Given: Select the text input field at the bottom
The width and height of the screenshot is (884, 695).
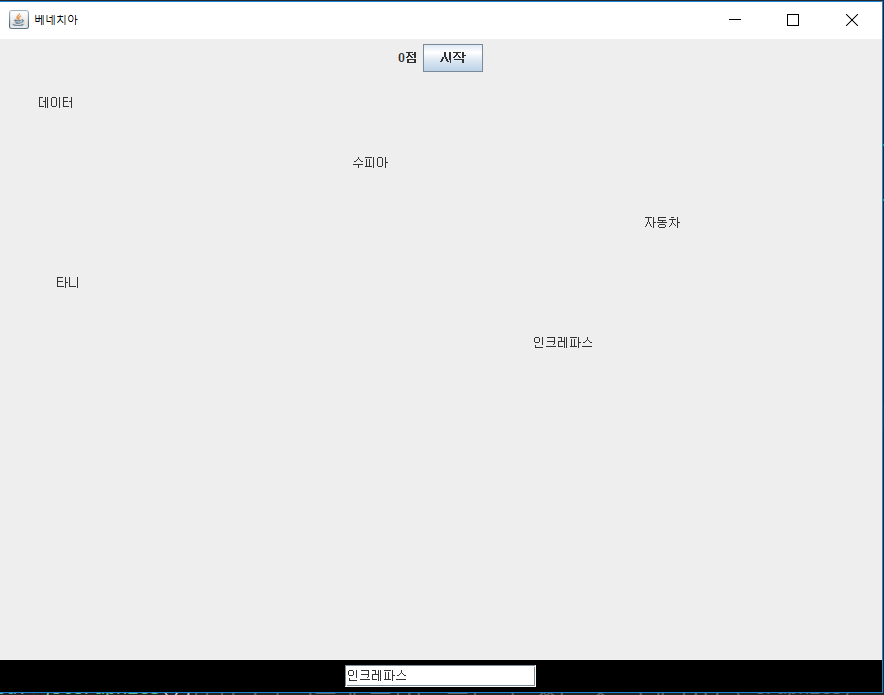Looking at the screenshot, I should point(440,675).
